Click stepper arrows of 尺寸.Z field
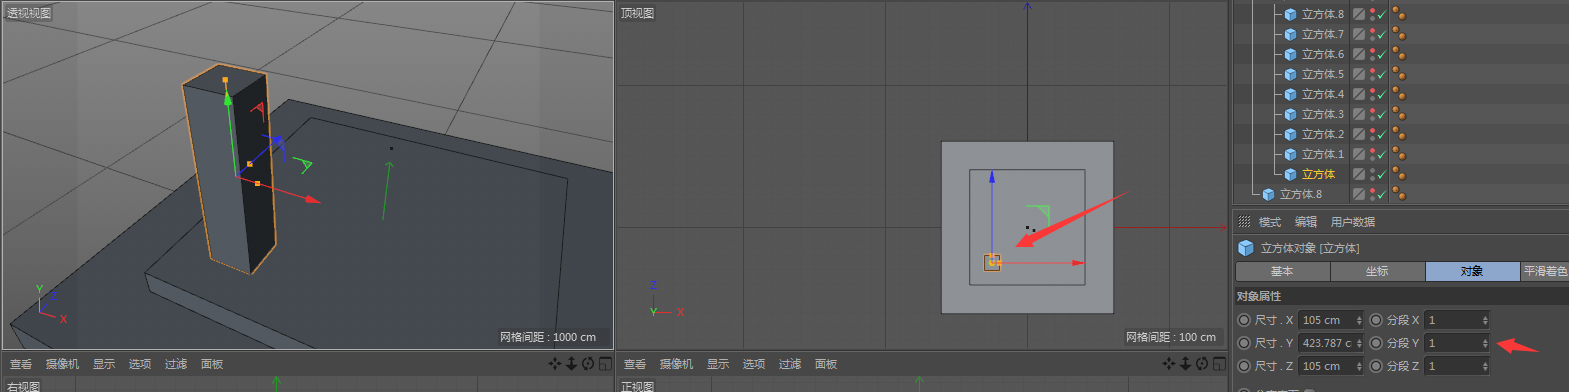The image size is (1569, 392). click(x=1359, y=366)
